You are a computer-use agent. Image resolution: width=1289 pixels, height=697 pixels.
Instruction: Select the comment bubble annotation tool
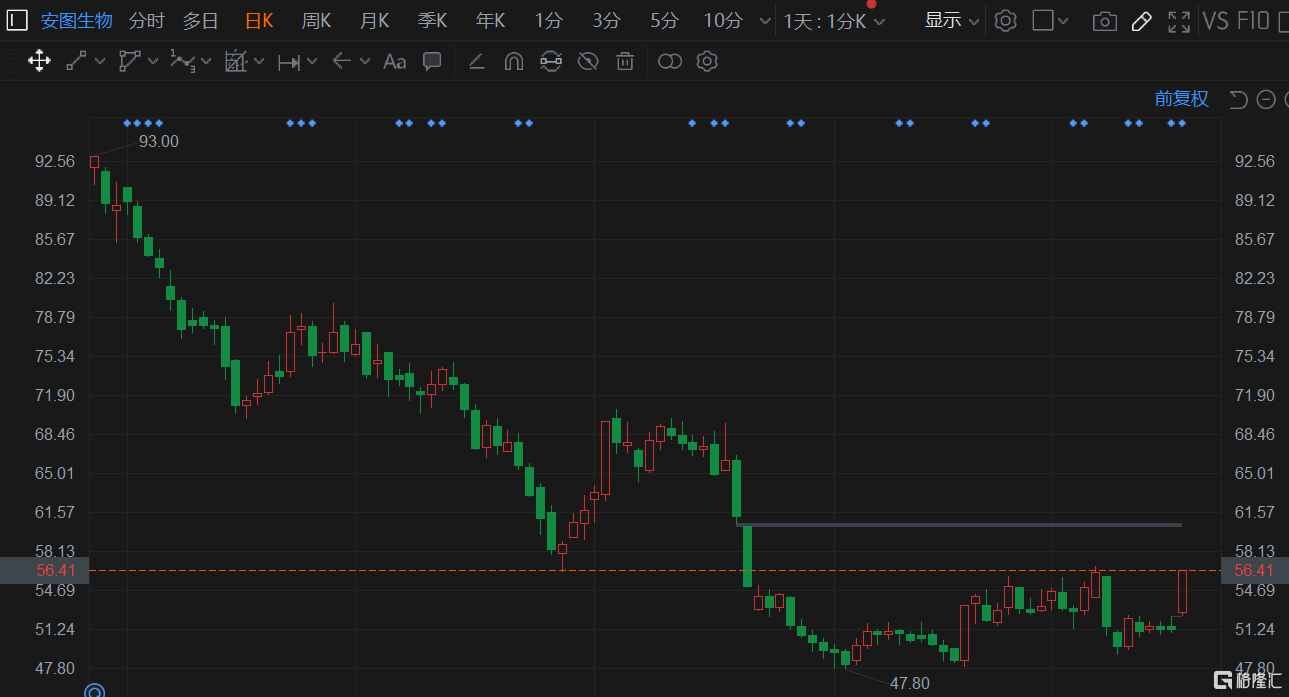point(432,61)
